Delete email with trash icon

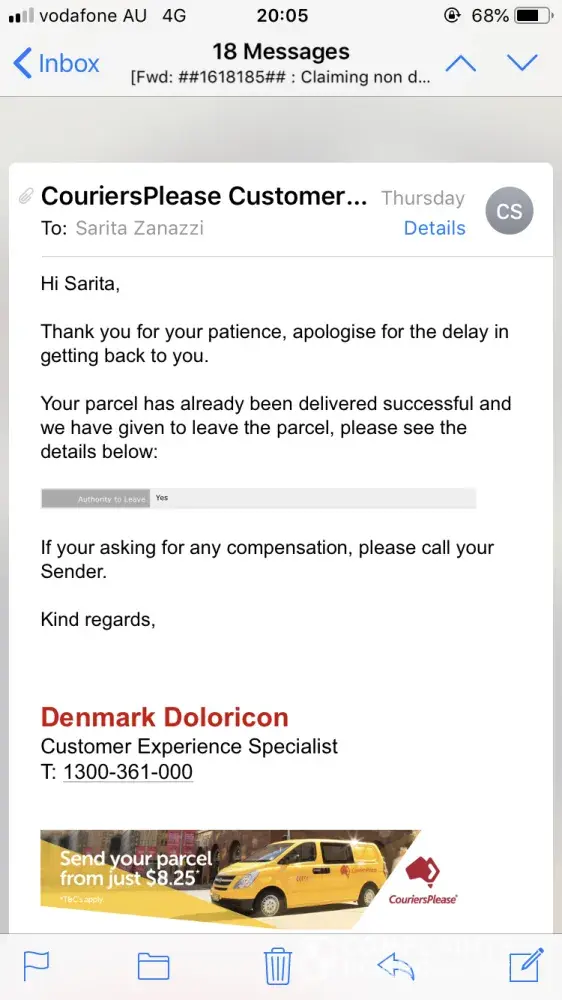tap(278, 966)
